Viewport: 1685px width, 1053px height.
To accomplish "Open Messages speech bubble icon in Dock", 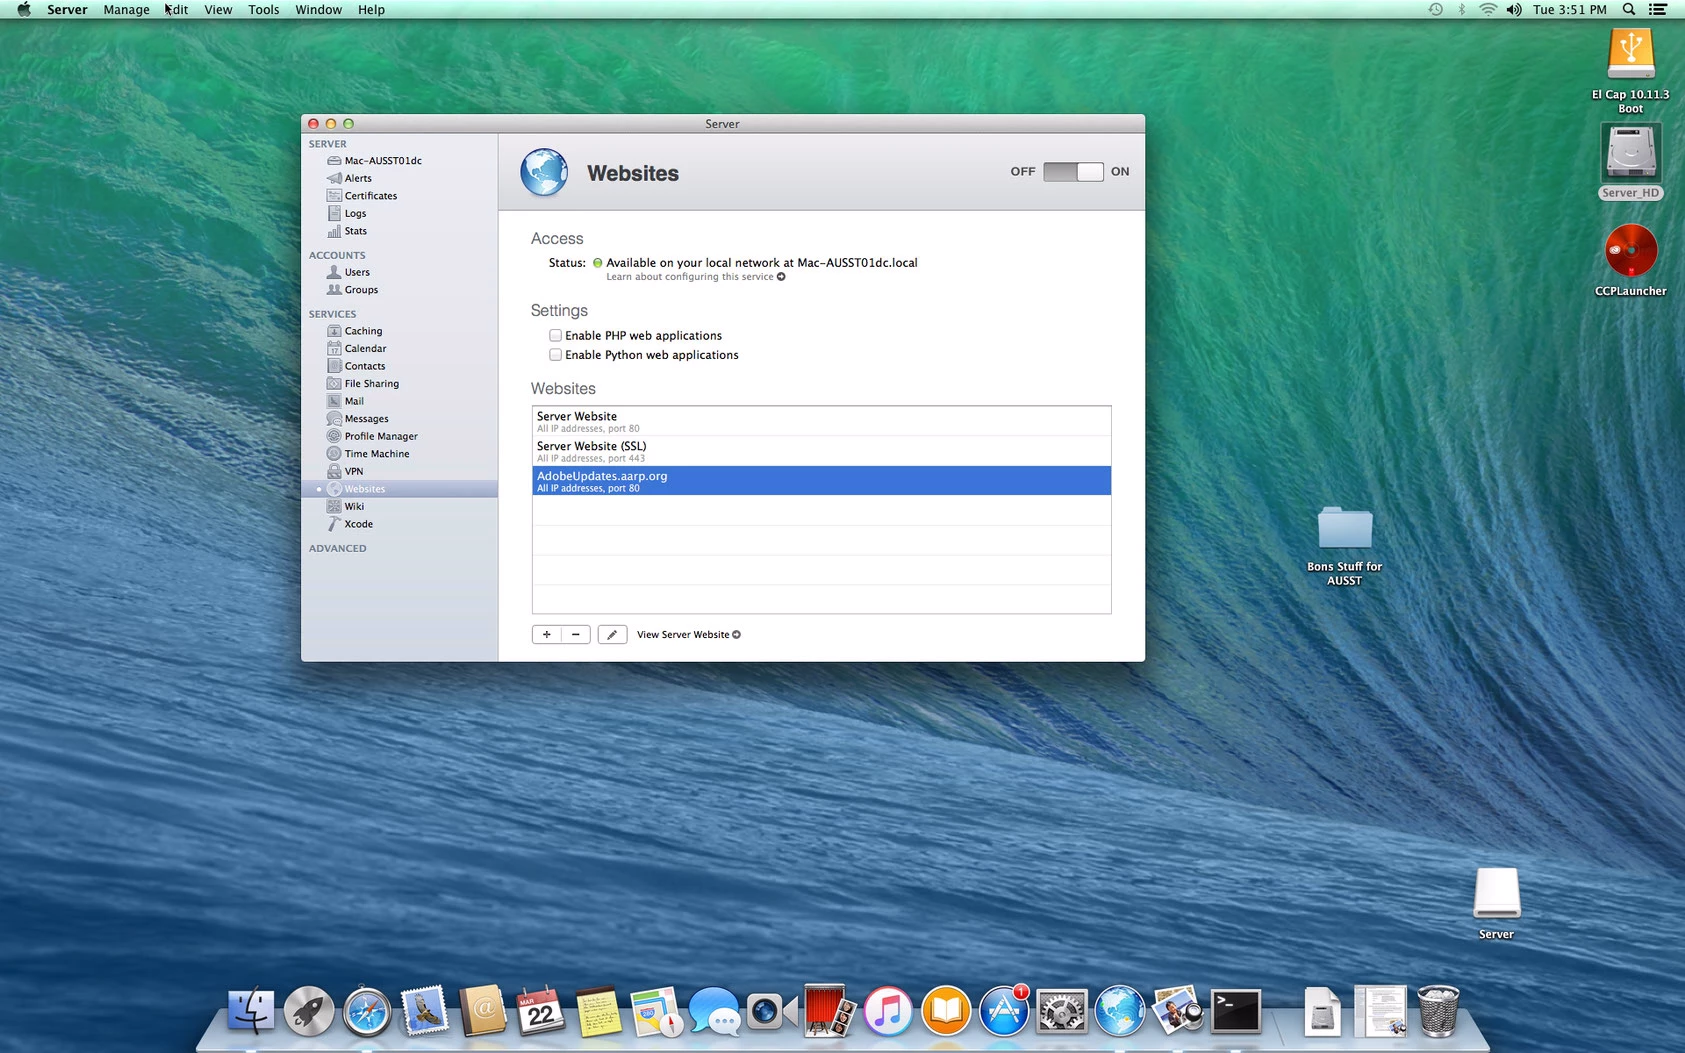I will click(714, 1011).
